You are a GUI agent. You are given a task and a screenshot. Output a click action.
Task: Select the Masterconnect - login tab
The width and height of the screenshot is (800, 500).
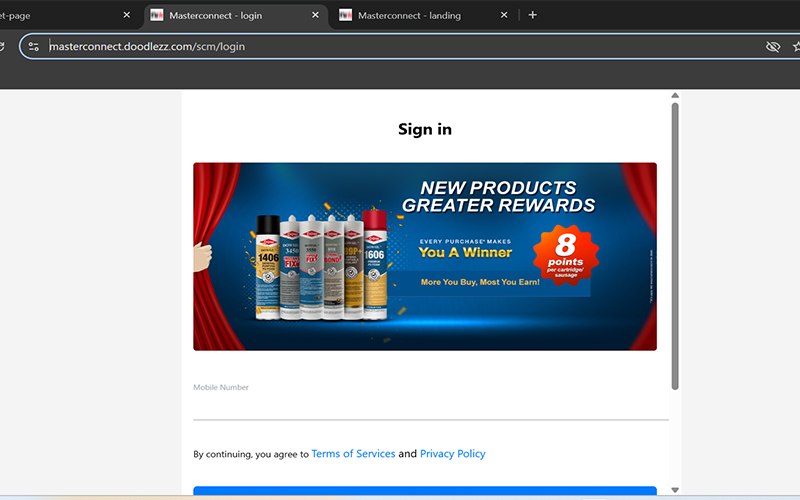coord(215,15)
